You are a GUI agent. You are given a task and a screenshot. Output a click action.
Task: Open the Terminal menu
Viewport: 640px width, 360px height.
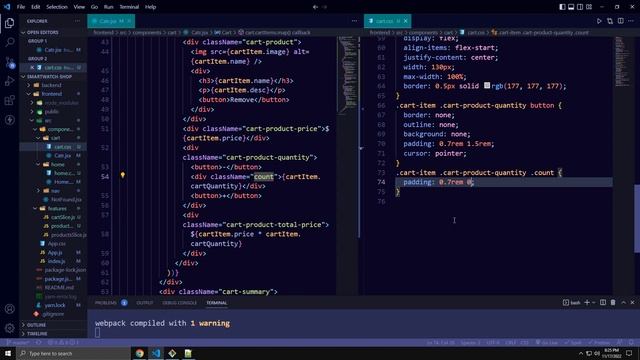click(129, 7)
